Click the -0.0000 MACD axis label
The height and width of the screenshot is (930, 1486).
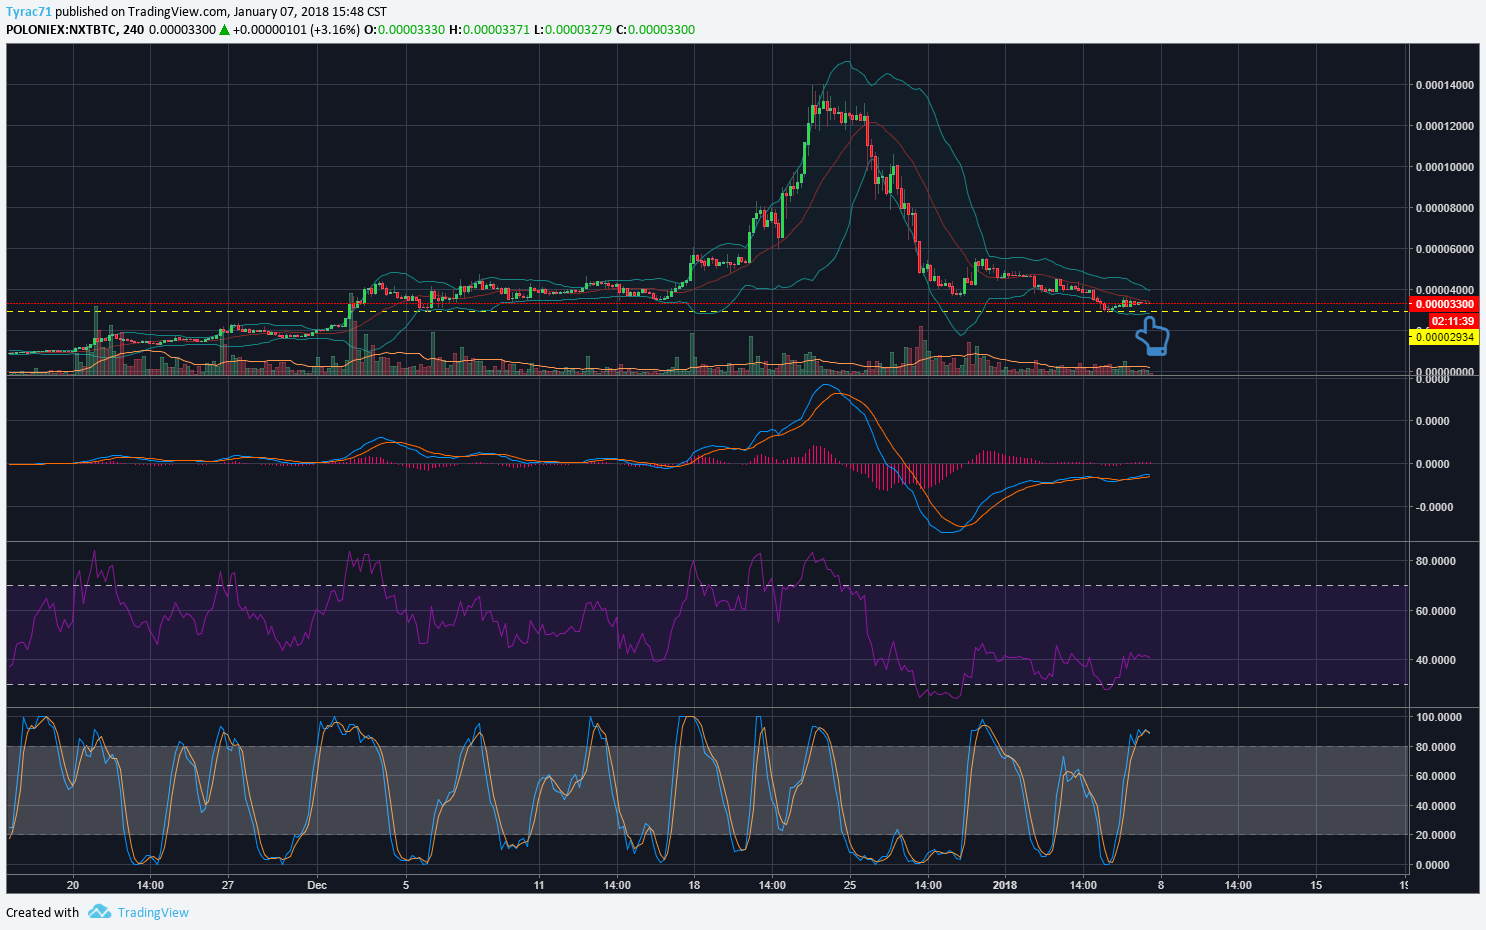1433,507
